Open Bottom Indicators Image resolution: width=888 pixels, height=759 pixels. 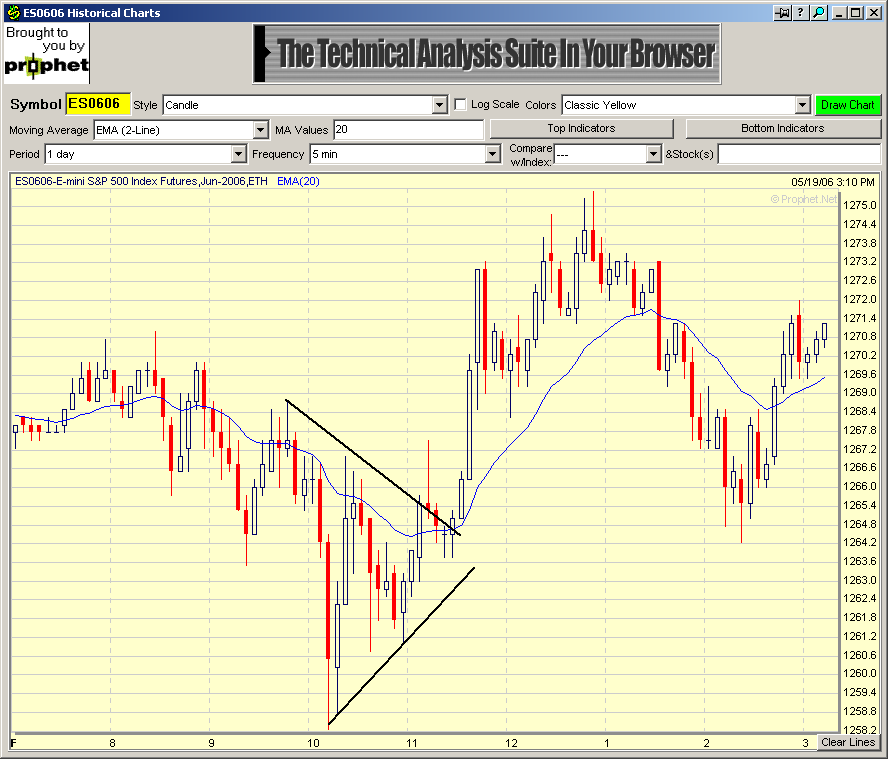[x=783, y=129]
